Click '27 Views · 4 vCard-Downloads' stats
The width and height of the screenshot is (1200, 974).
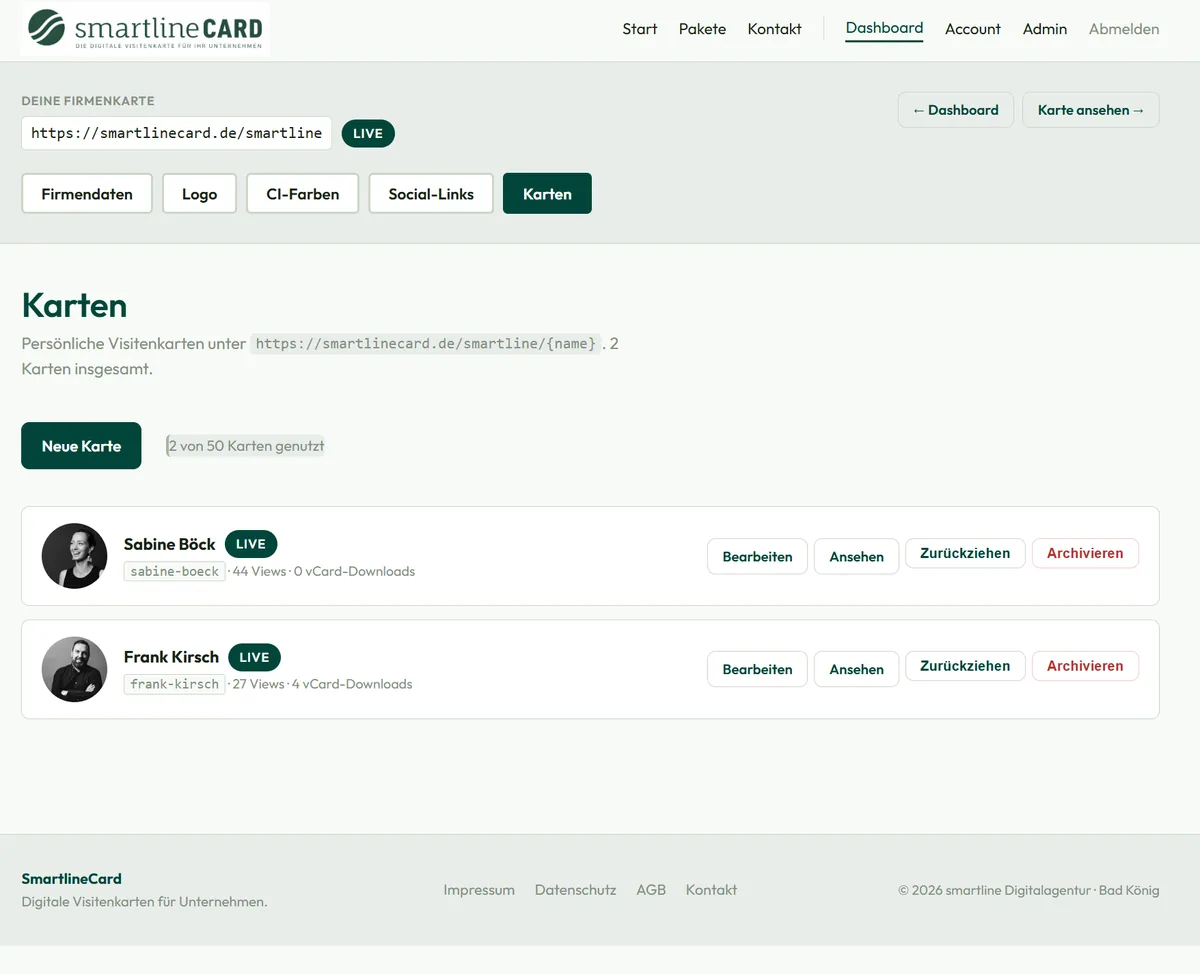click(322, 684)
